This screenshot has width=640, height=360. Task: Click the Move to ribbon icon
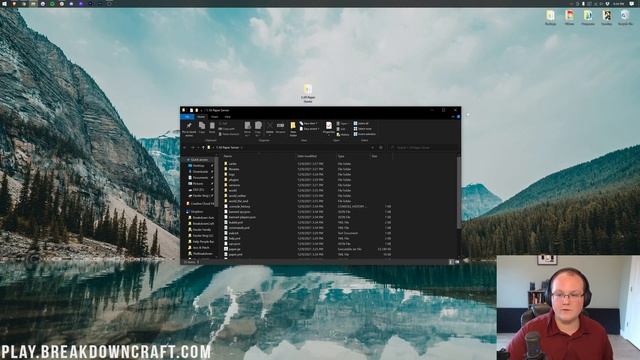pos(247,128)
